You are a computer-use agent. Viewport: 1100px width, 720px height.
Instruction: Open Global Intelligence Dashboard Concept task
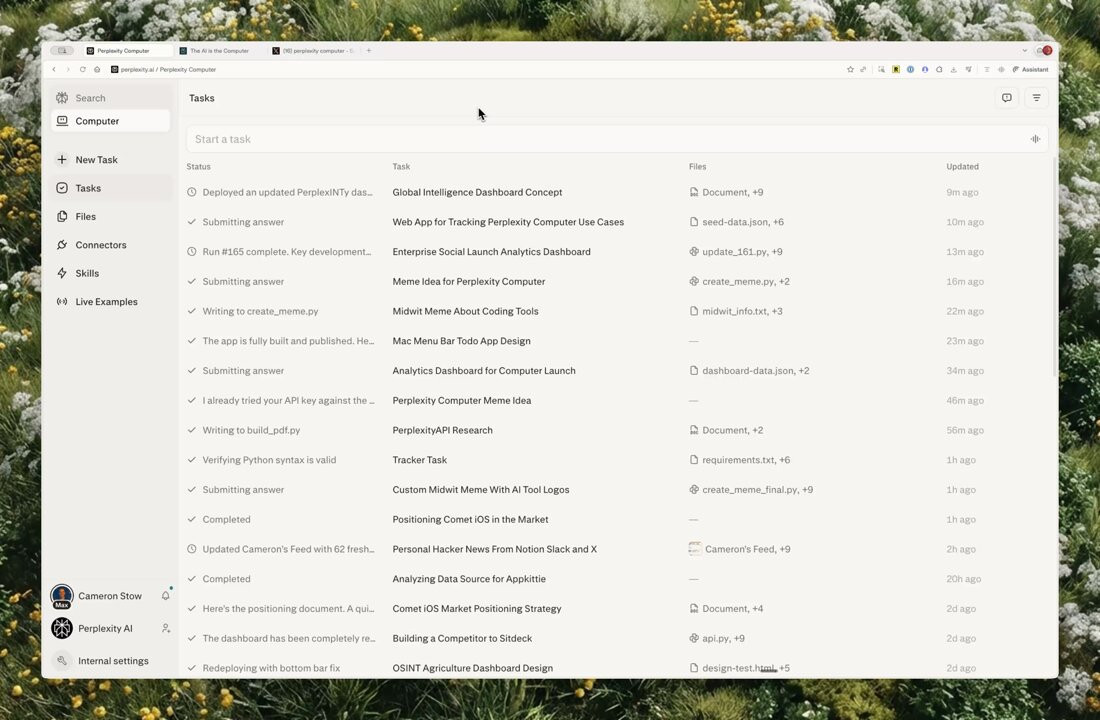(477, 192)
